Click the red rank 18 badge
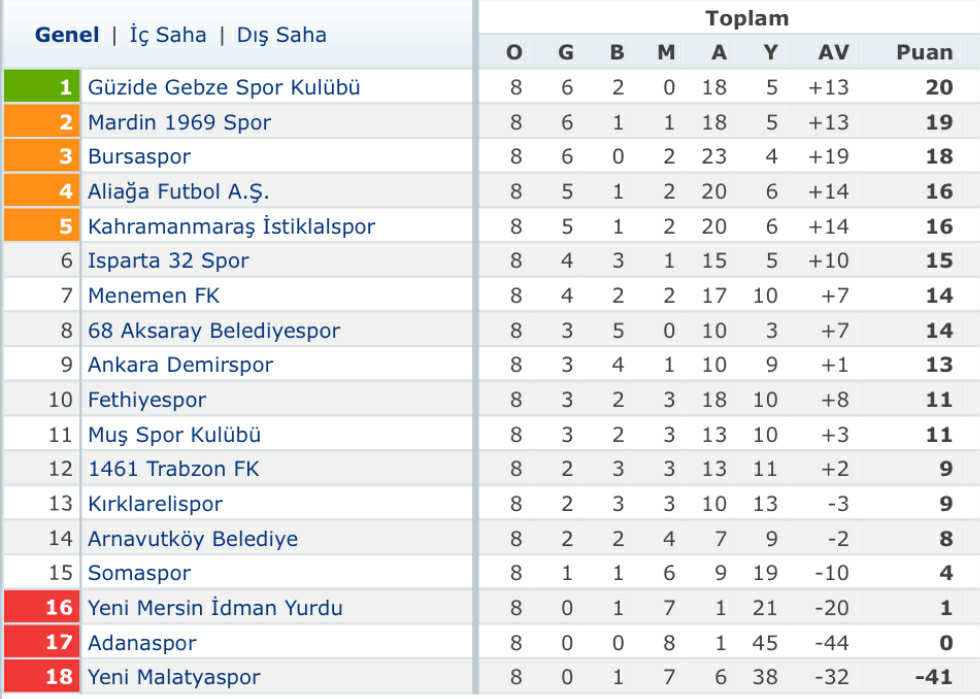Viewport: 980px width, 699px height. (x=40, y=677)
